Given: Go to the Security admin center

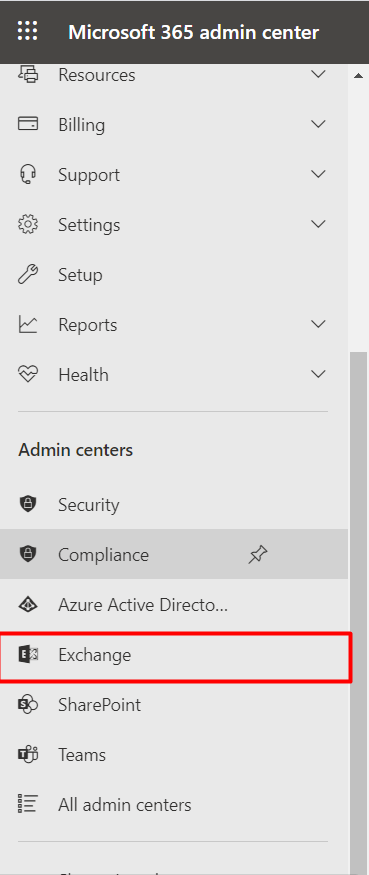Looking at the screenshot, I should [x=174, y=504].
